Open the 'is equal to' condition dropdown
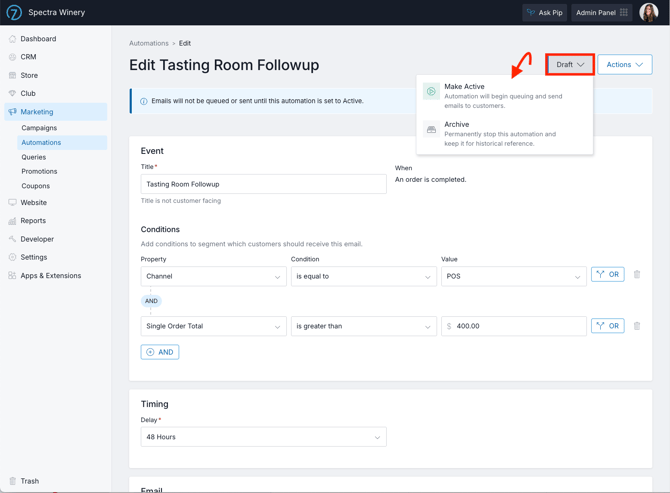 tap(364, 276)
